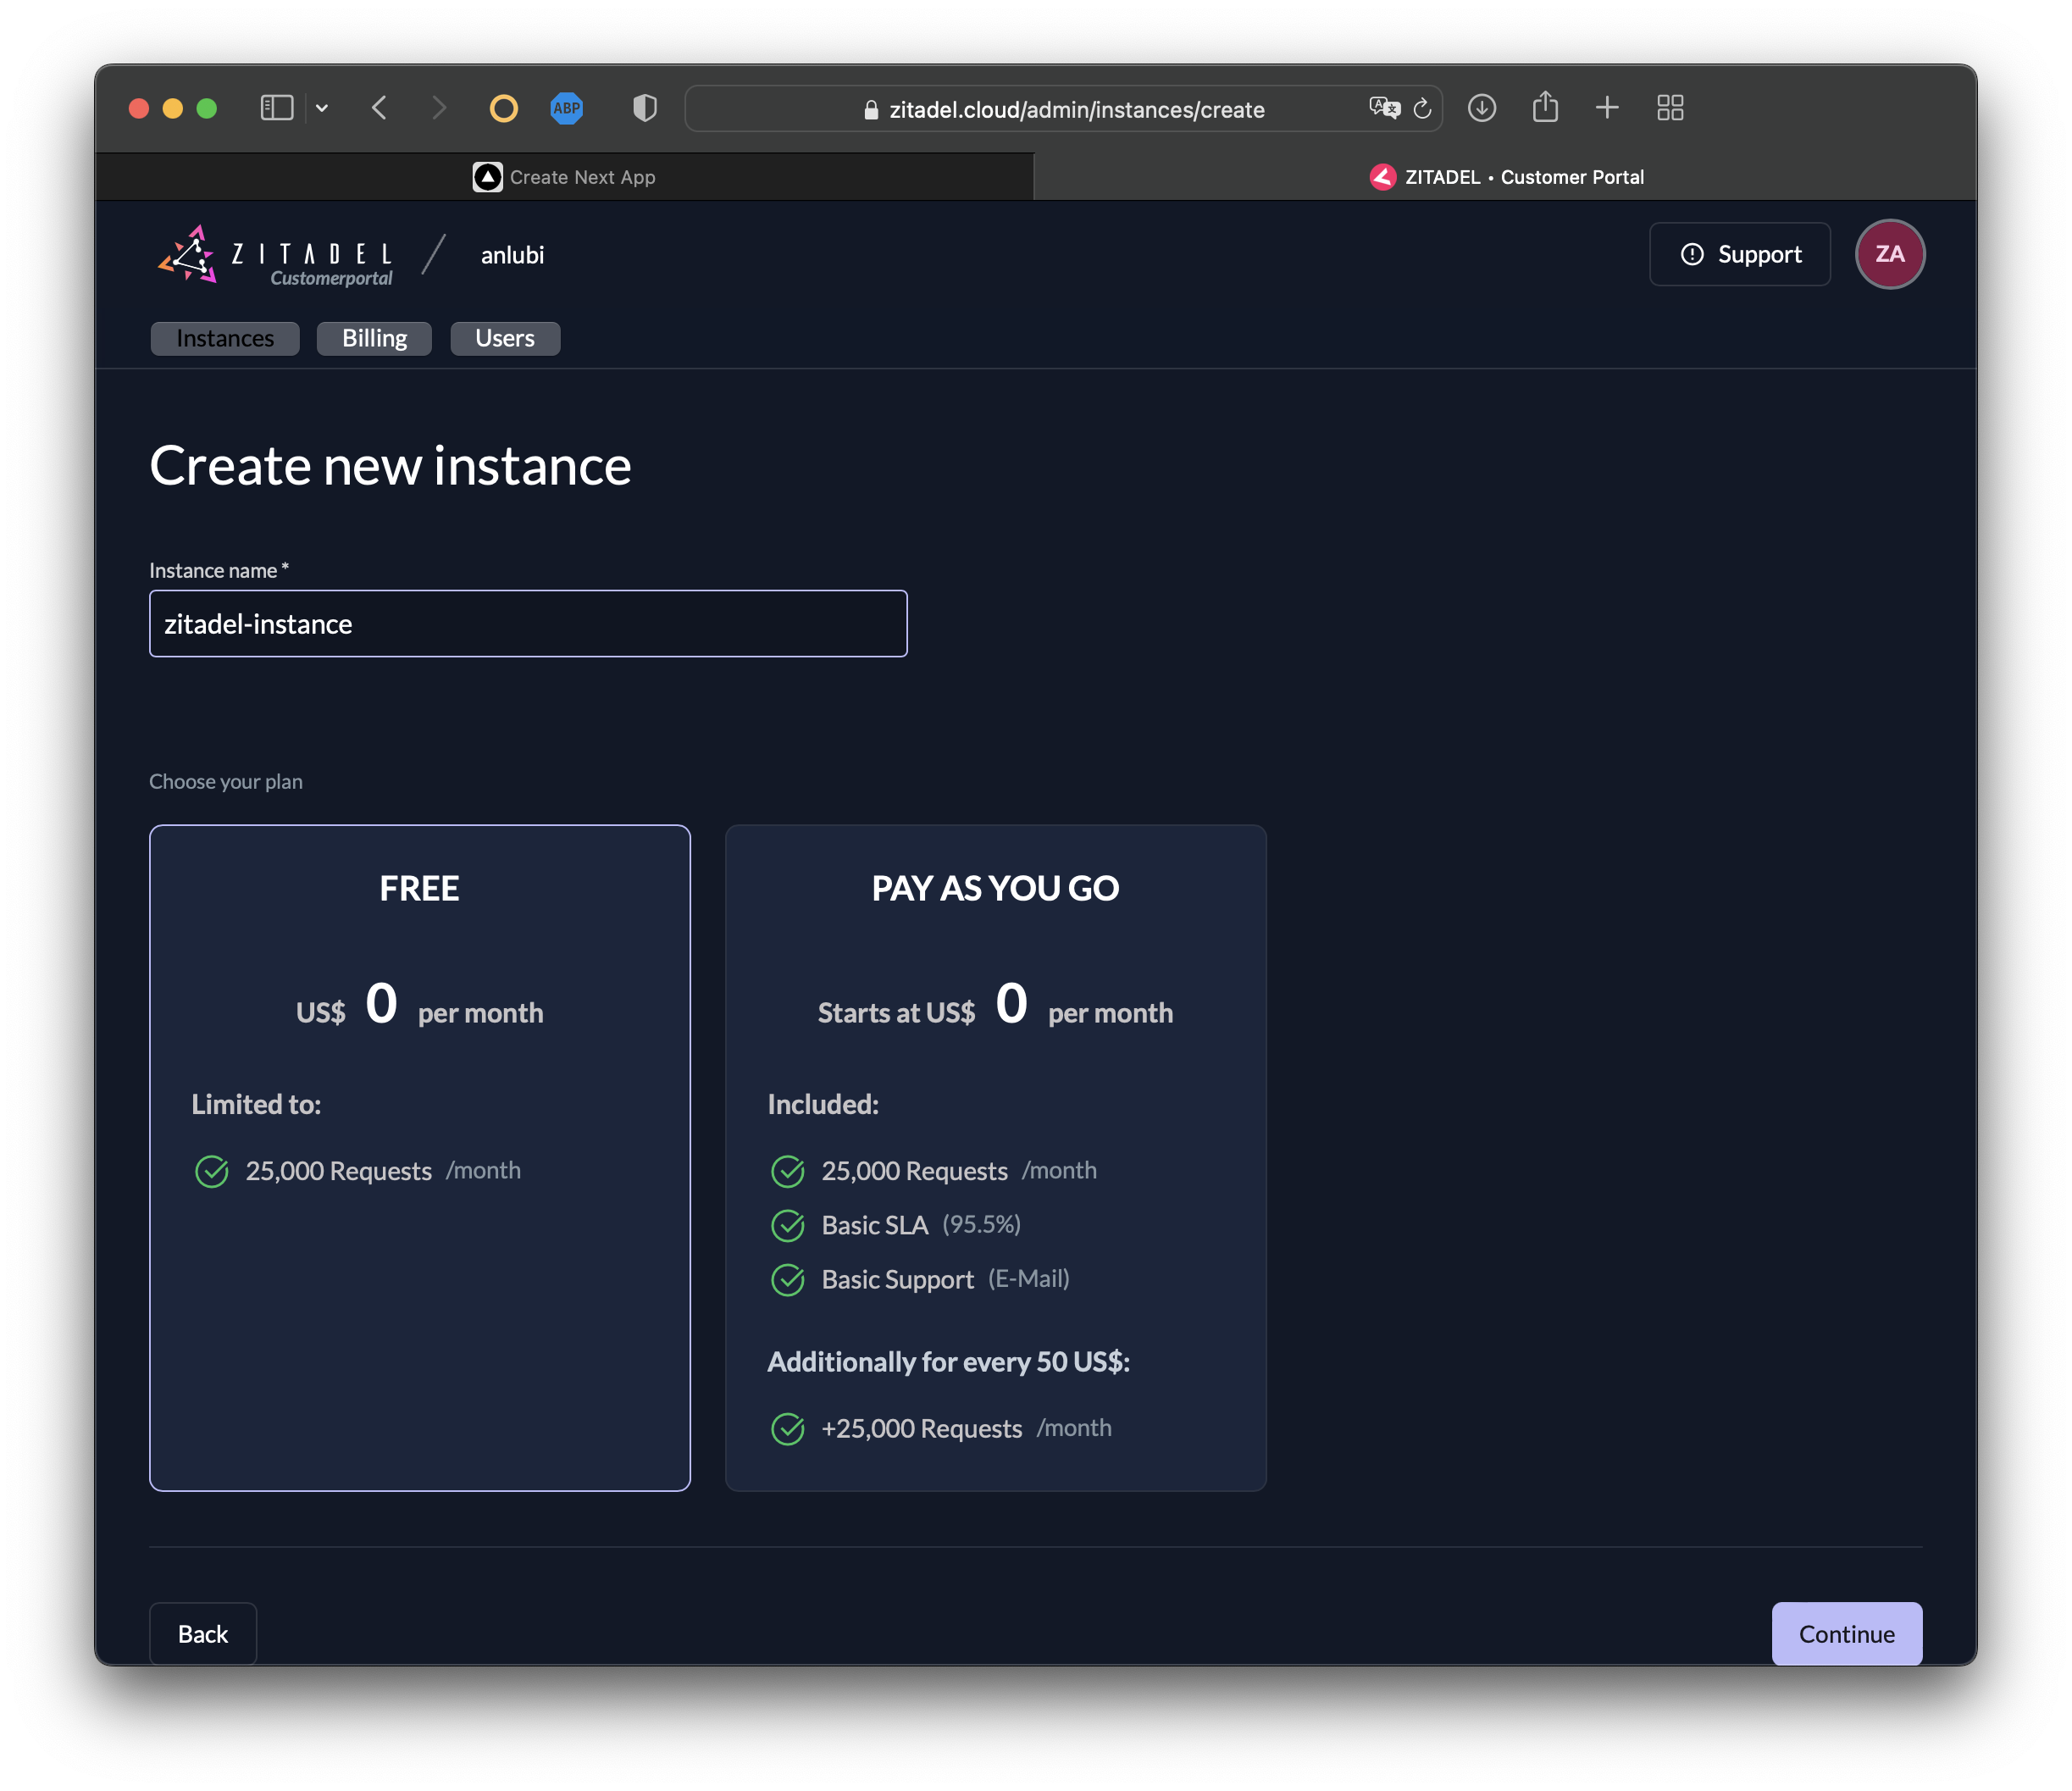Click the Users menu tab

506,336
